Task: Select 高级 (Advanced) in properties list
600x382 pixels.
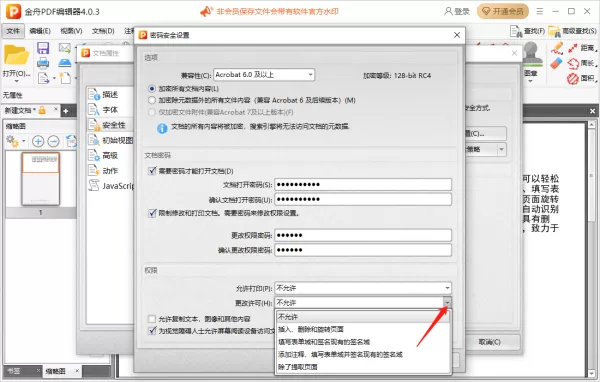Action: tap(110, 155)
